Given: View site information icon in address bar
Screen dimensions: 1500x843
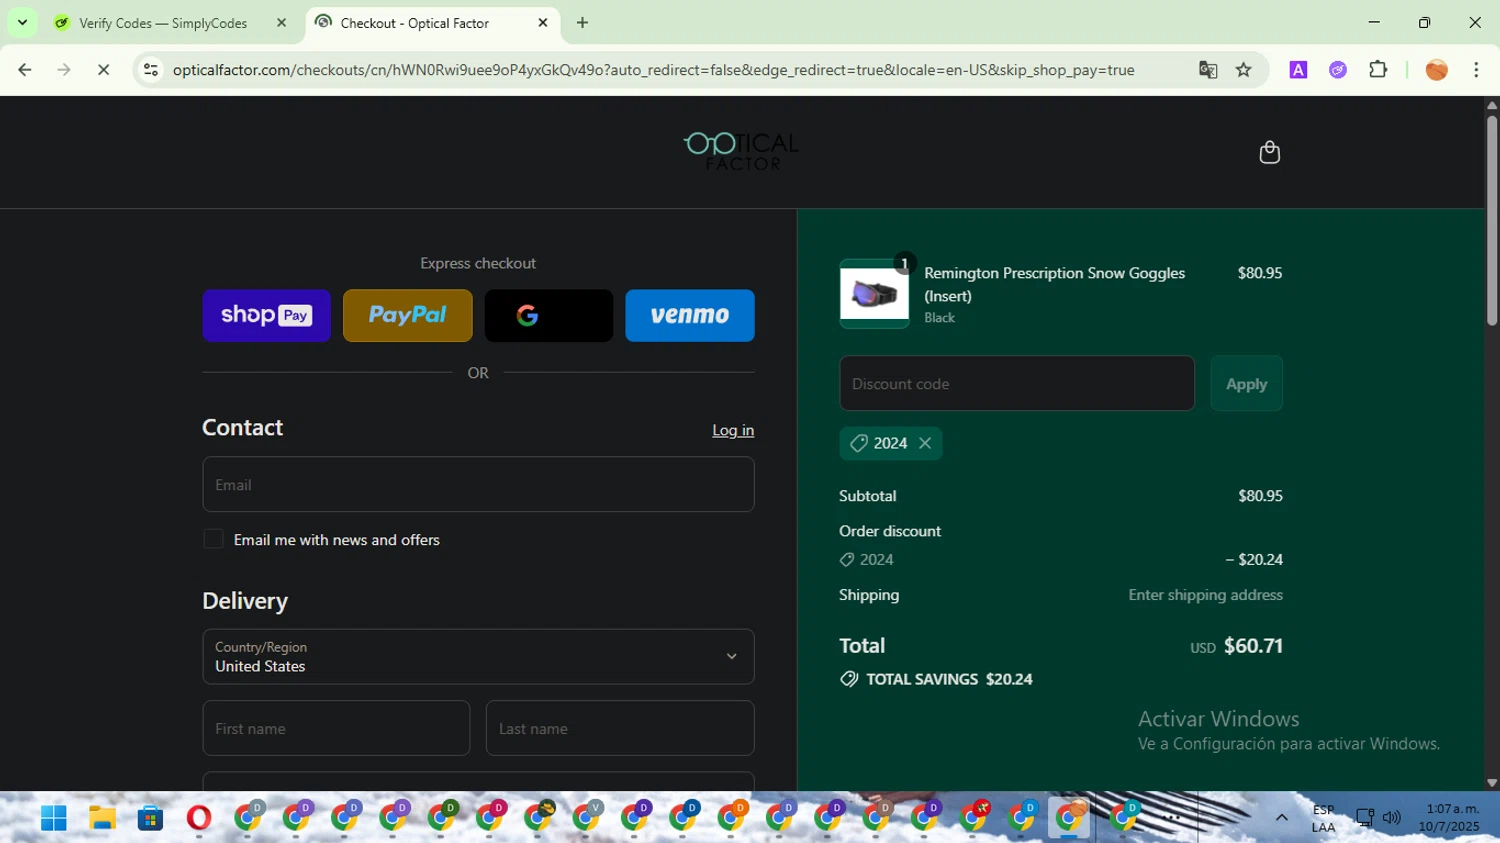Looking at the screenshot, I should point(151,70).
